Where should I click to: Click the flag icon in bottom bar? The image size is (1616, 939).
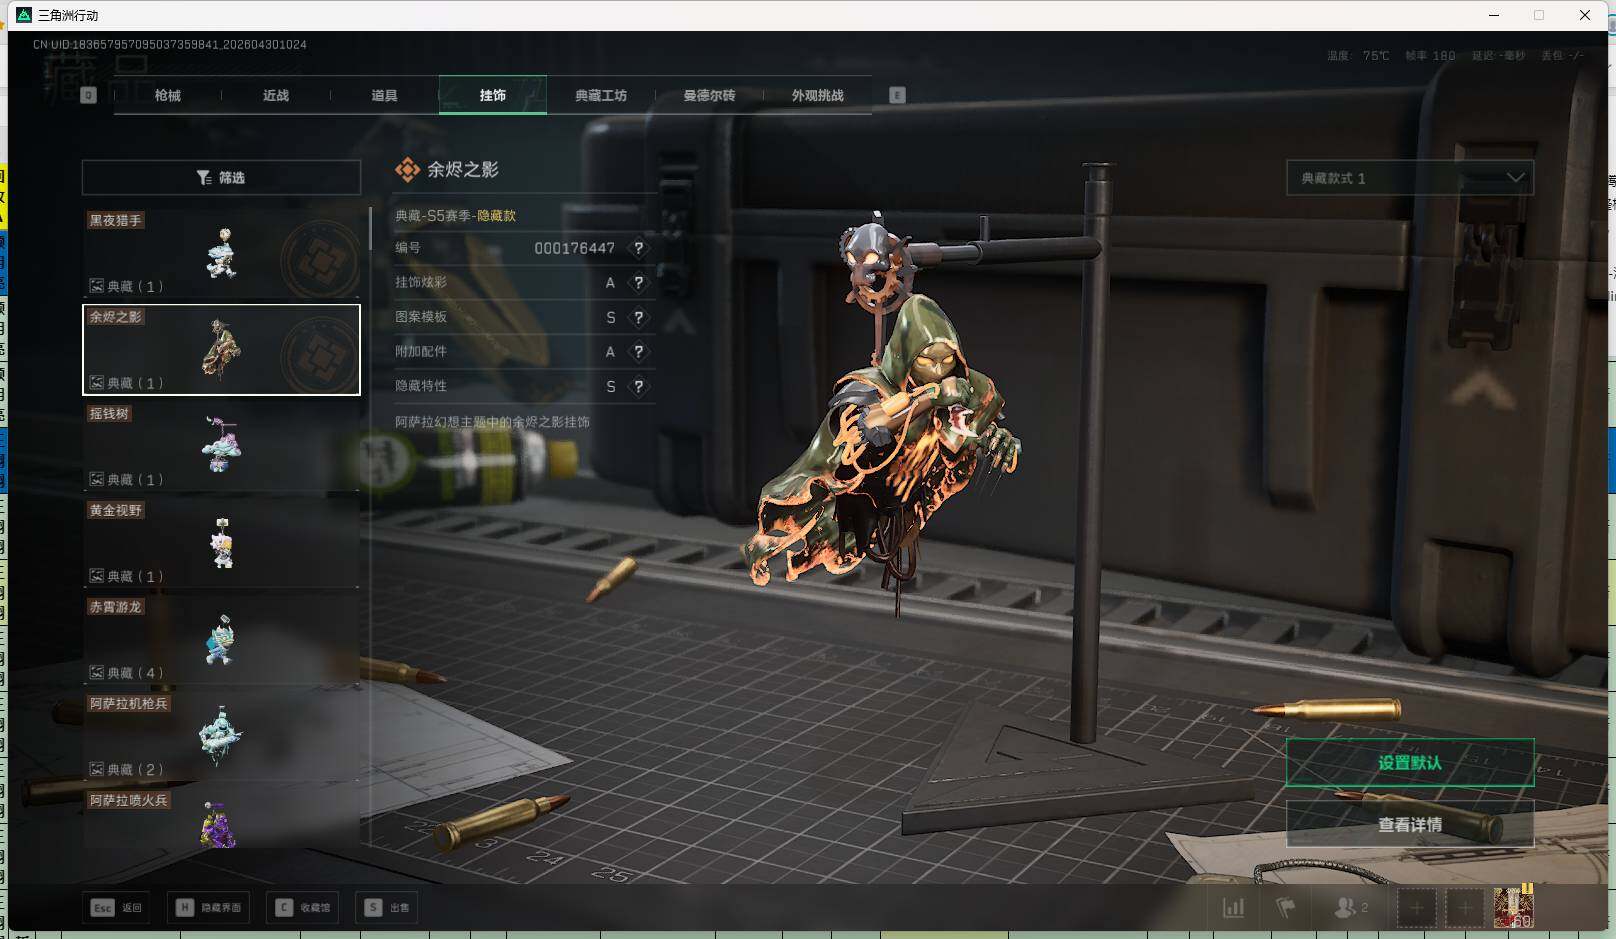pyautogui.click(x=1286, y=908)
